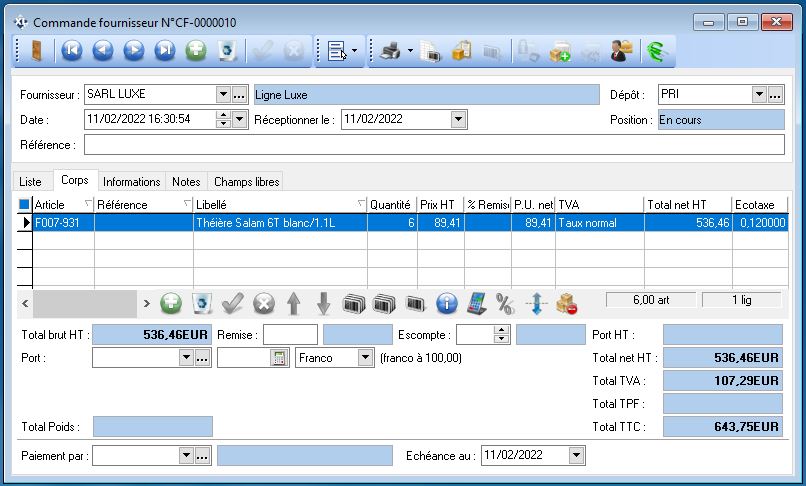Click the blue info icon for the line
The height and width of the screenshot is (486, 806).
click(x=447, y=302)
